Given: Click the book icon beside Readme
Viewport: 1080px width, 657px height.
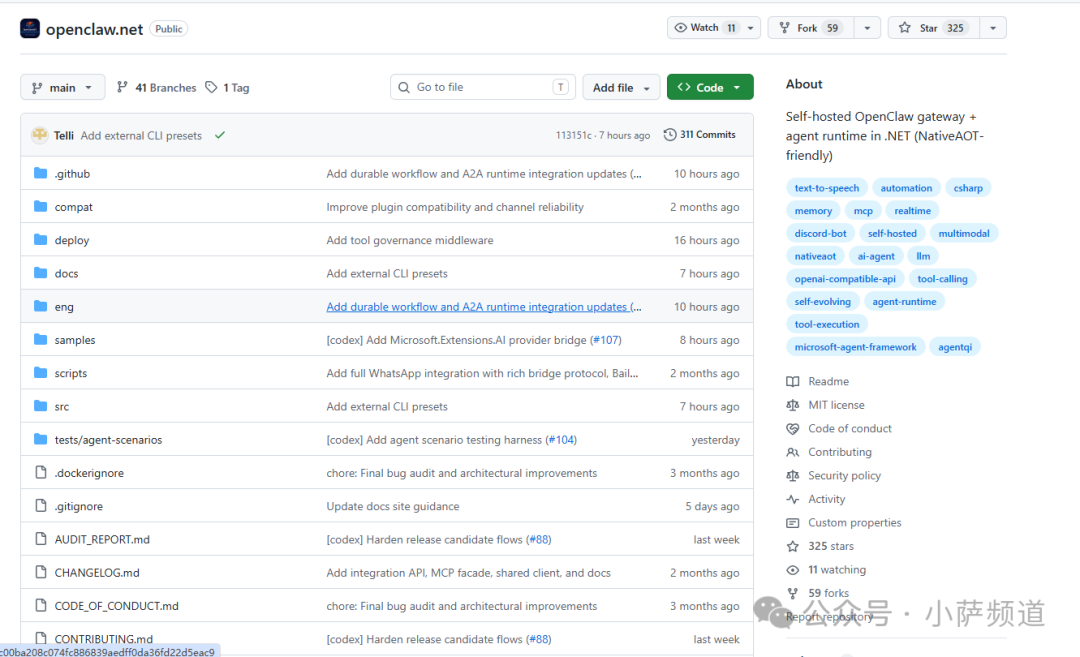Looking at the screenshot, I should [793, 381].
